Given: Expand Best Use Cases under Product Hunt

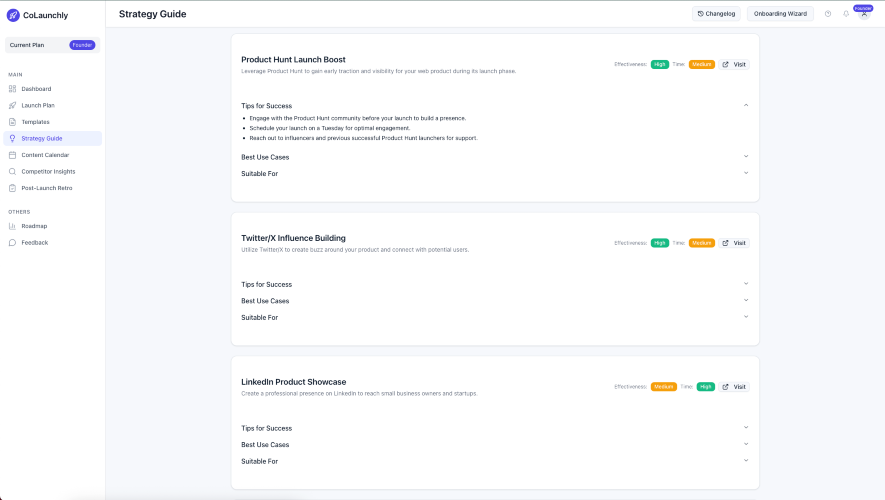Looking at the screenshot, I should (x=746, y=157).
